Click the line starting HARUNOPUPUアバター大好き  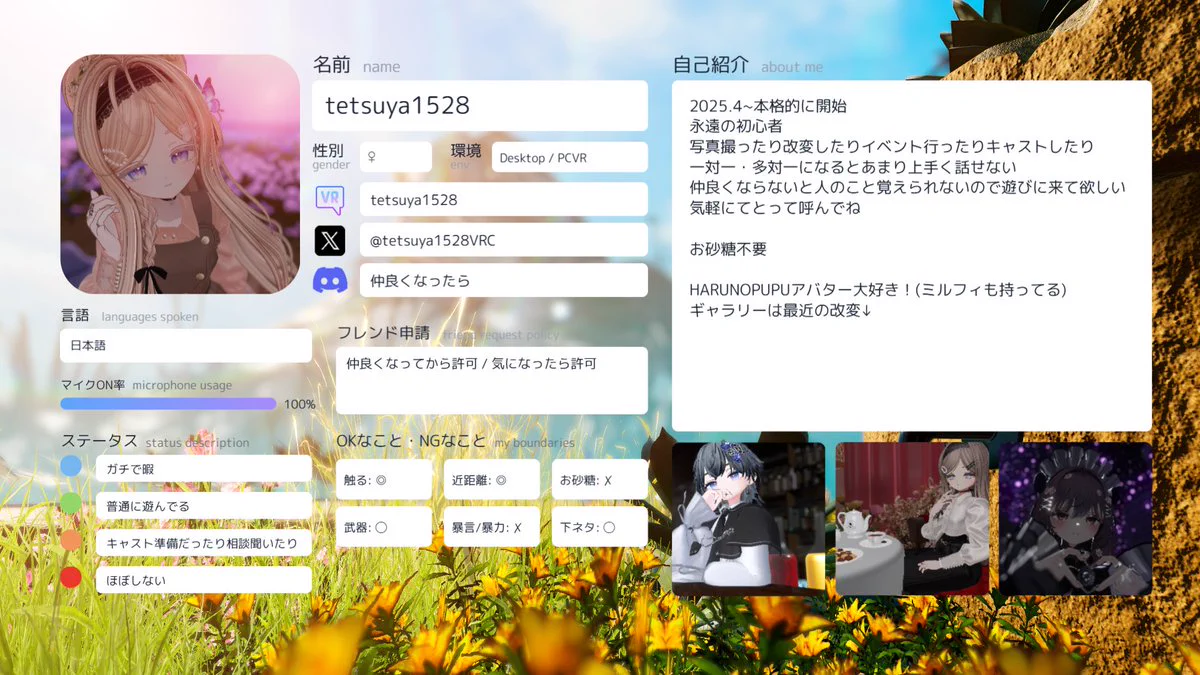point(879,289)
